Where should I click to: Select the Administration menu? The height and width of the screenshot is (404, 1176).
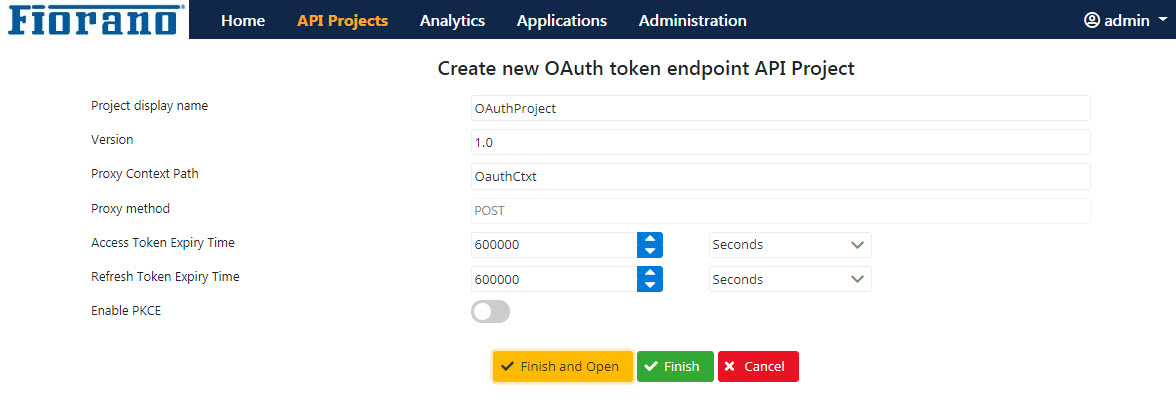point(692,21)
